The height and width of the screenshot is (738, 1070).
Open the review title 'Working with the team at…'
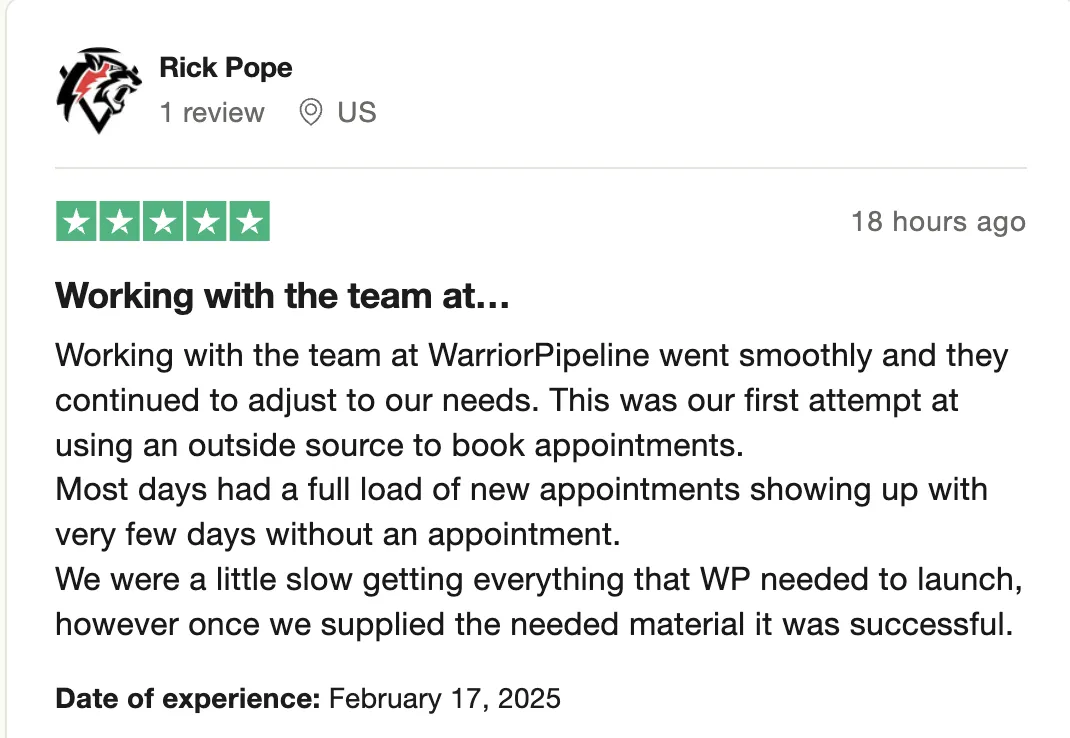pyautogui.click(x=283, y=296)
